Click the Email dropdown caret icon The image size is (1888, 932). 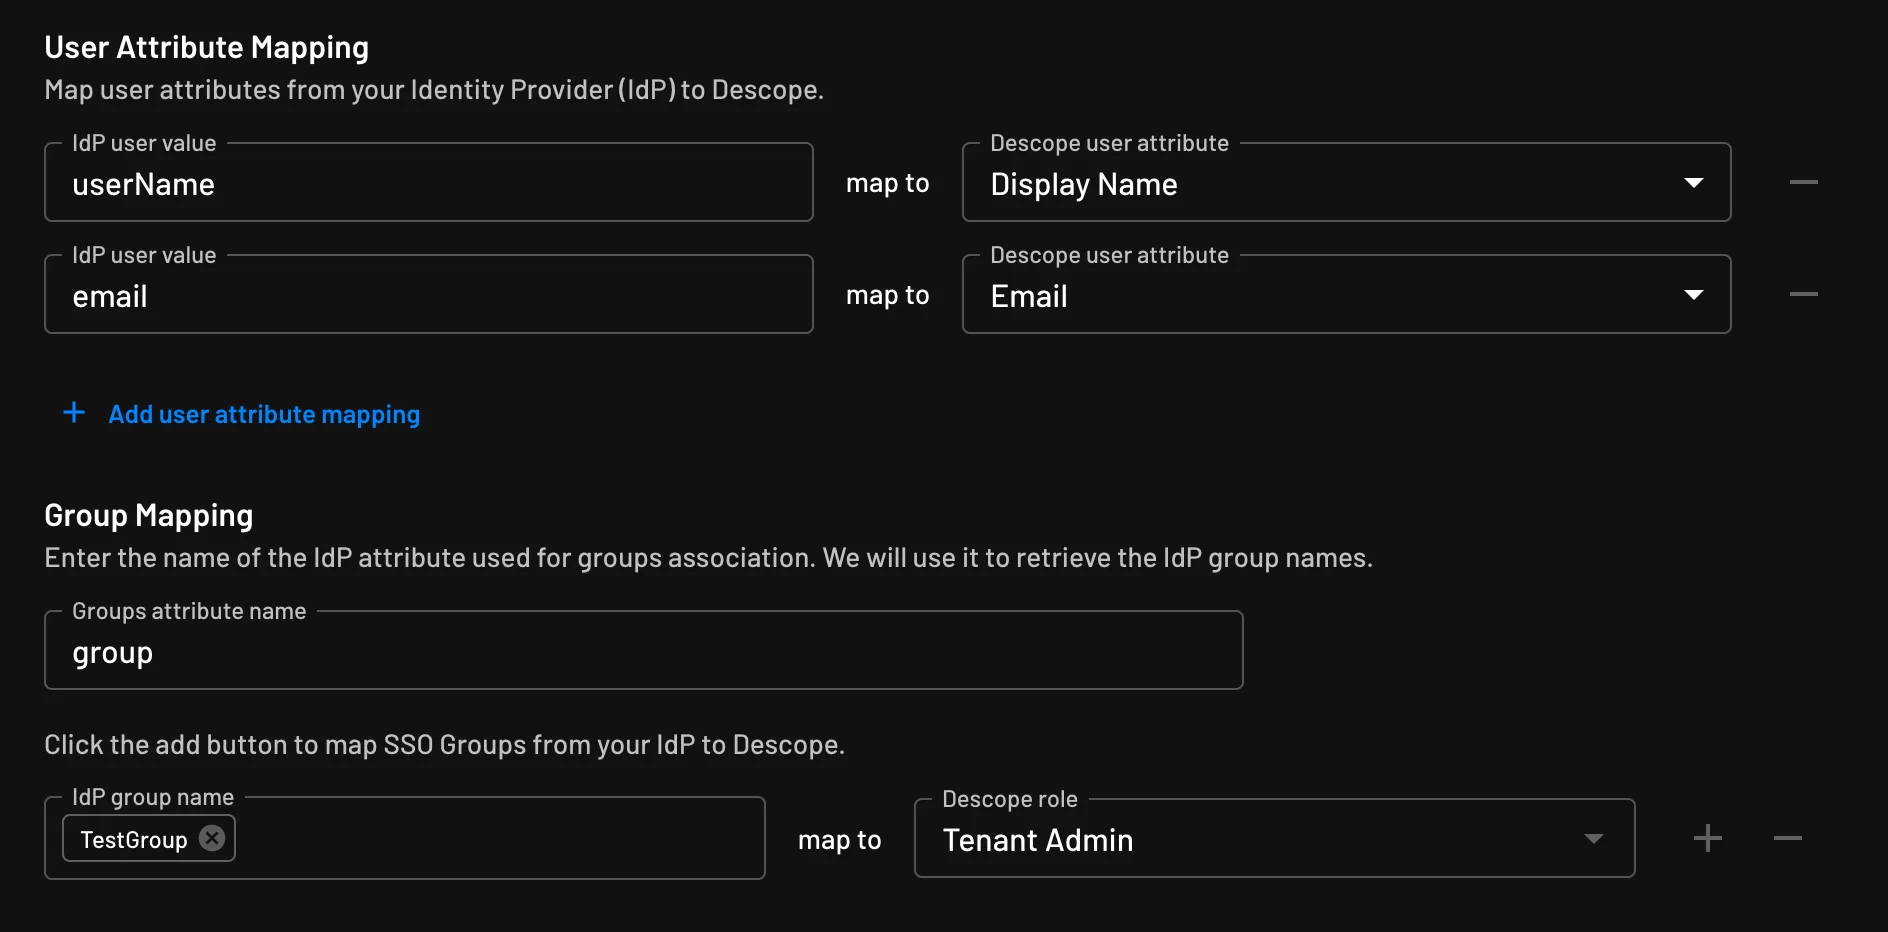click(1694, 295)
